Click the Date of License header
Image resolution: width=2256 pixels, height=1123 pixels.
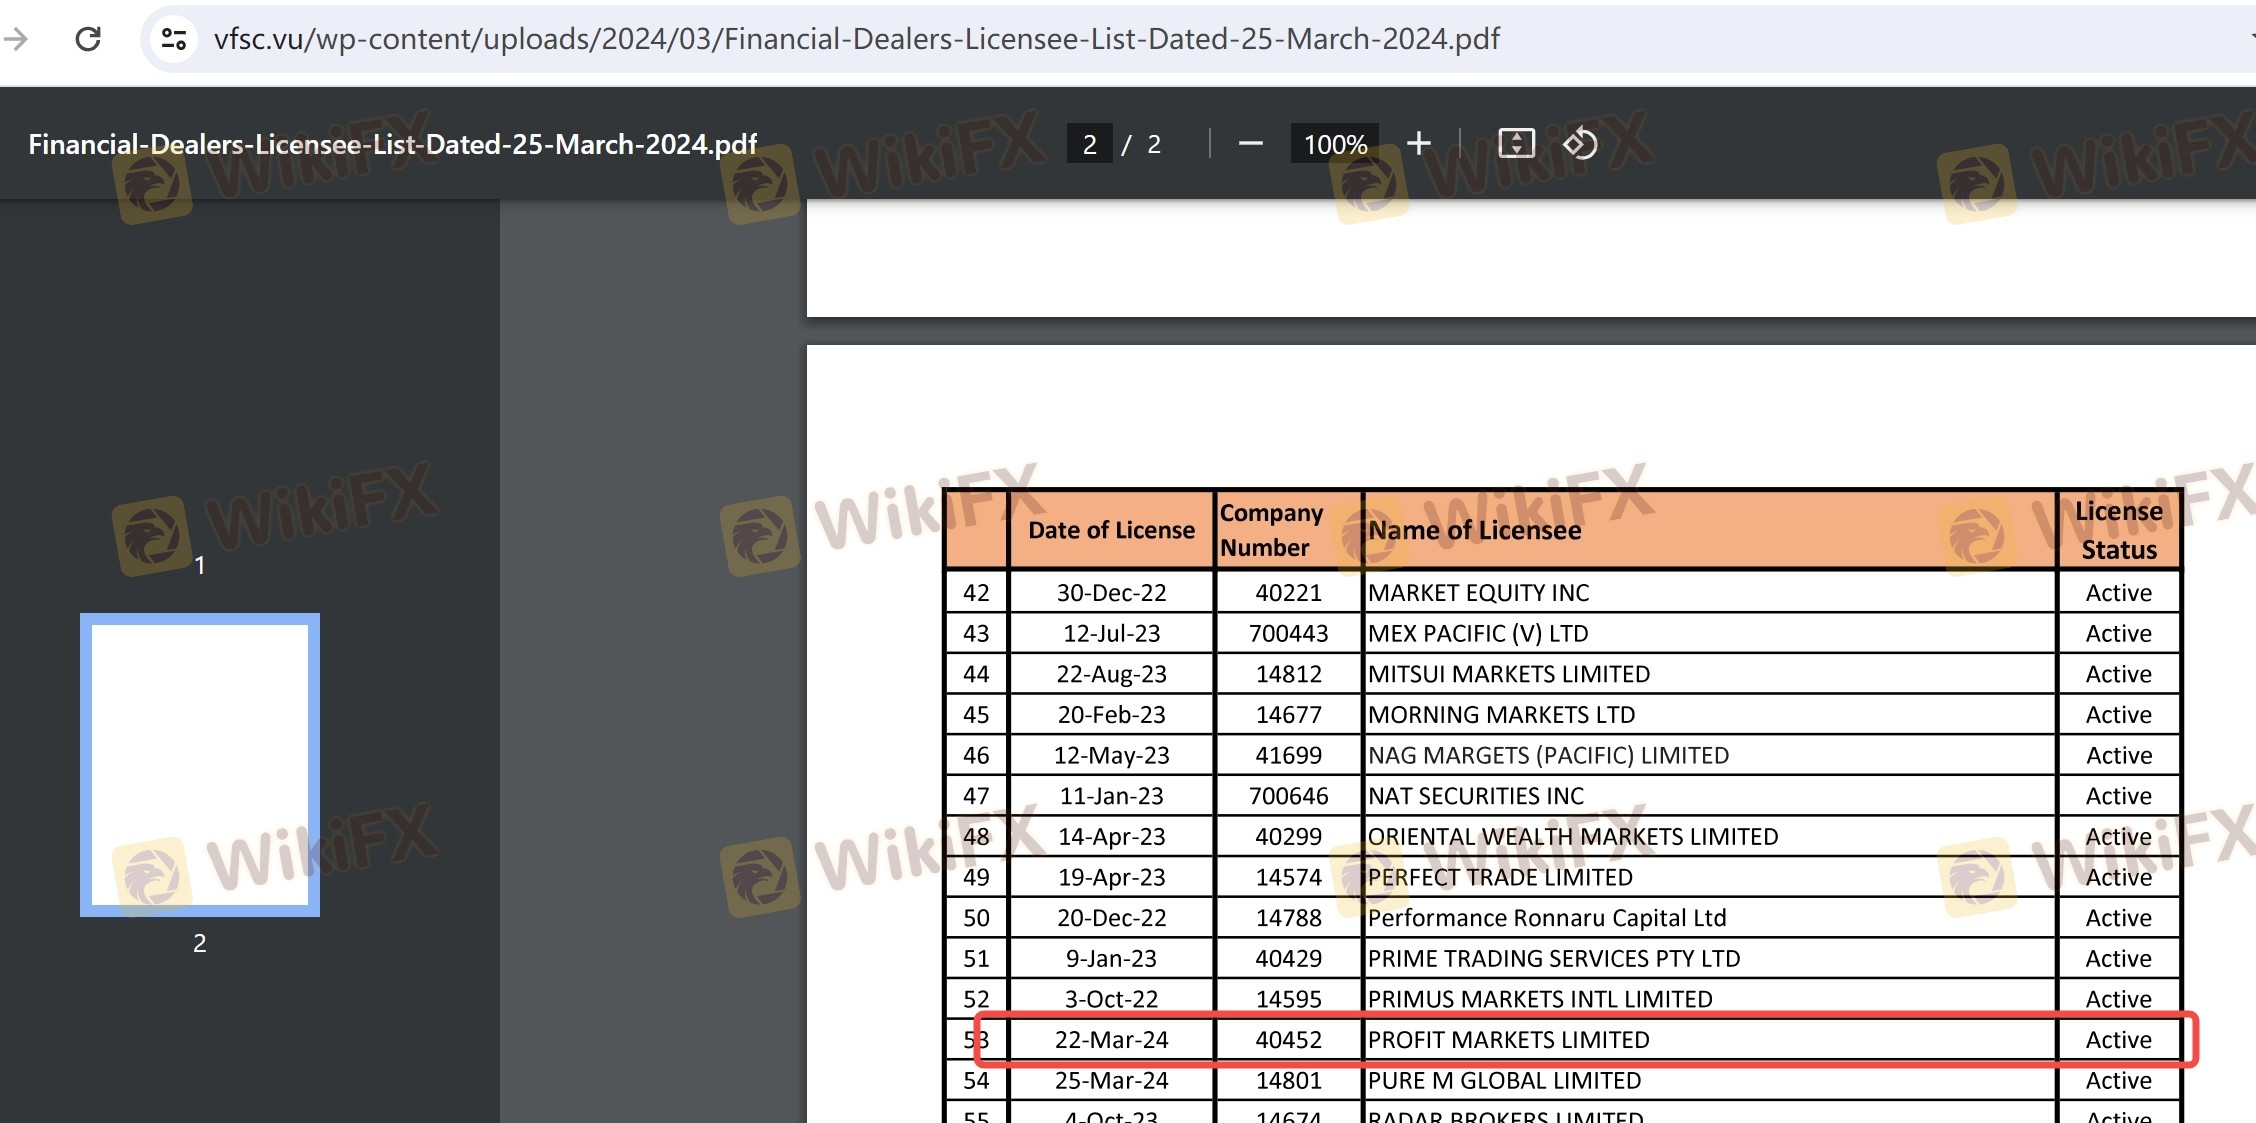(1111, 530)
